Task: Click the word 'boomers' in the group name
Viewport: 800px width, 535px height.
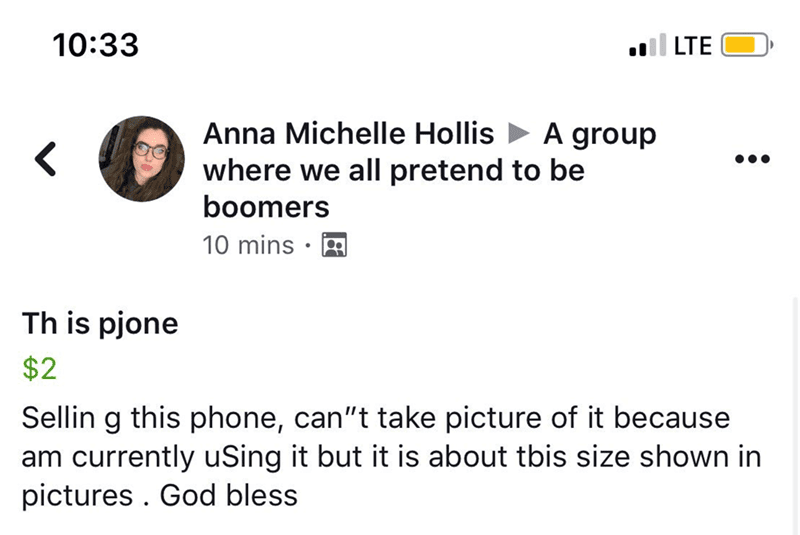Action: click(x=266, y=207)
